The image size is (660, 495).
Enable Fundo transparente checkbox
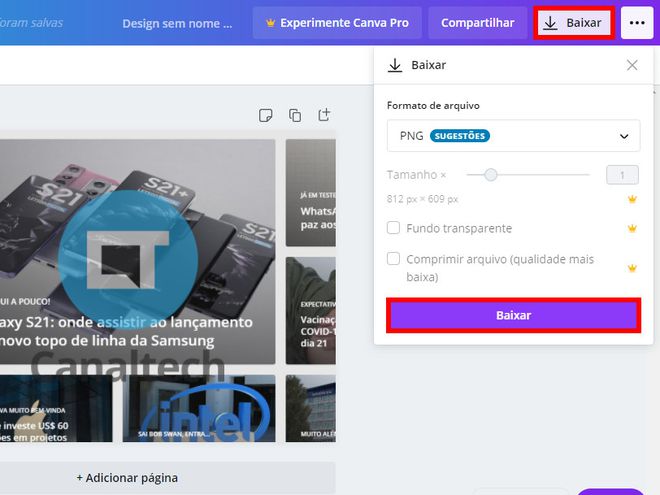[393, 228]
